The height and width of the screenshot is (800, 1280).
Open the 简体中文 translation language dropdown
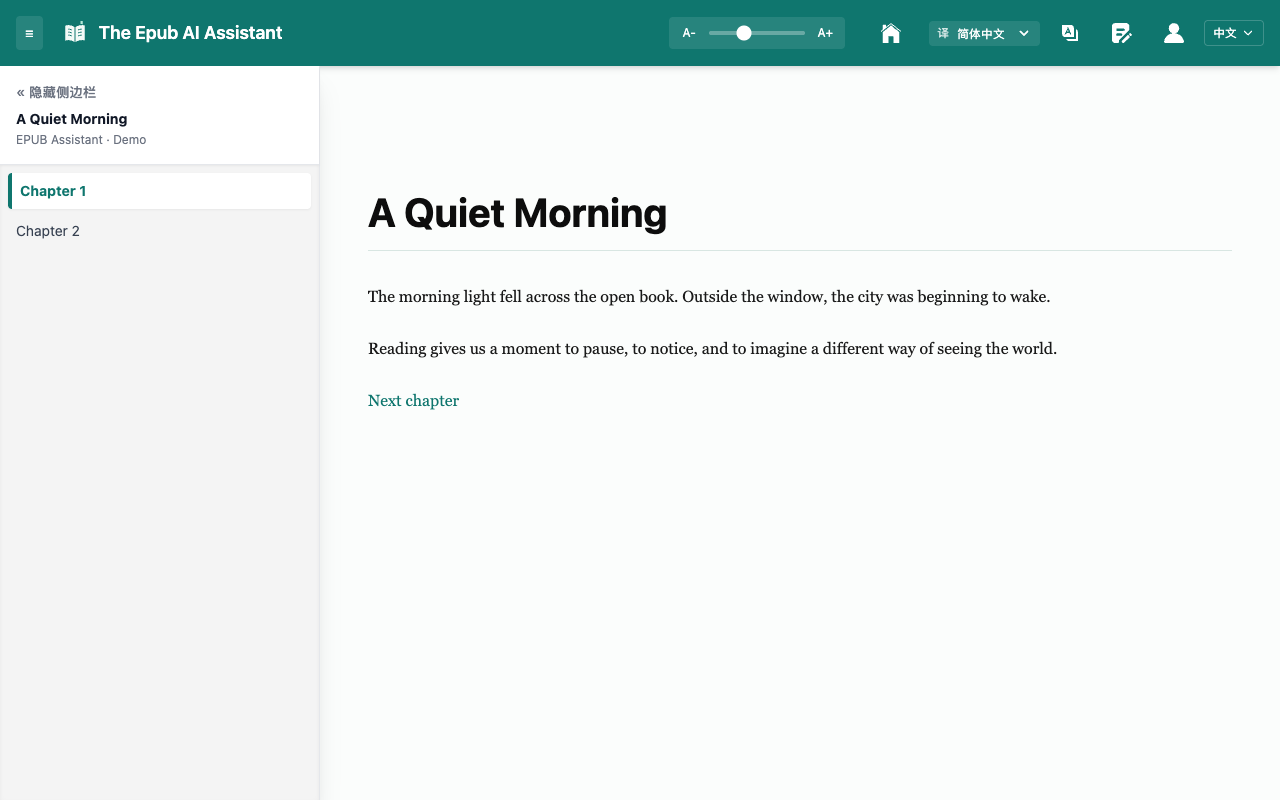pyautogui.click(x=984, y=33)
